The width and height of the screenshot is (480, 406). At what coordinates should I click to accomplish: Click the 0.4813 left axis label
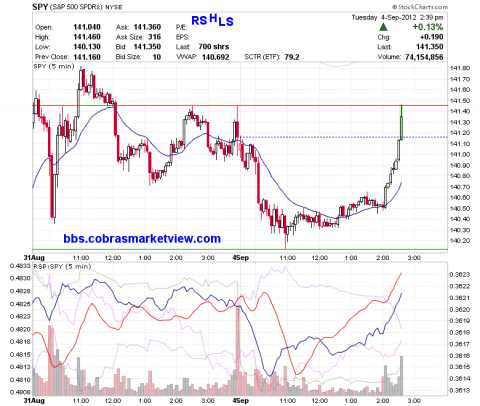[20, 367]
